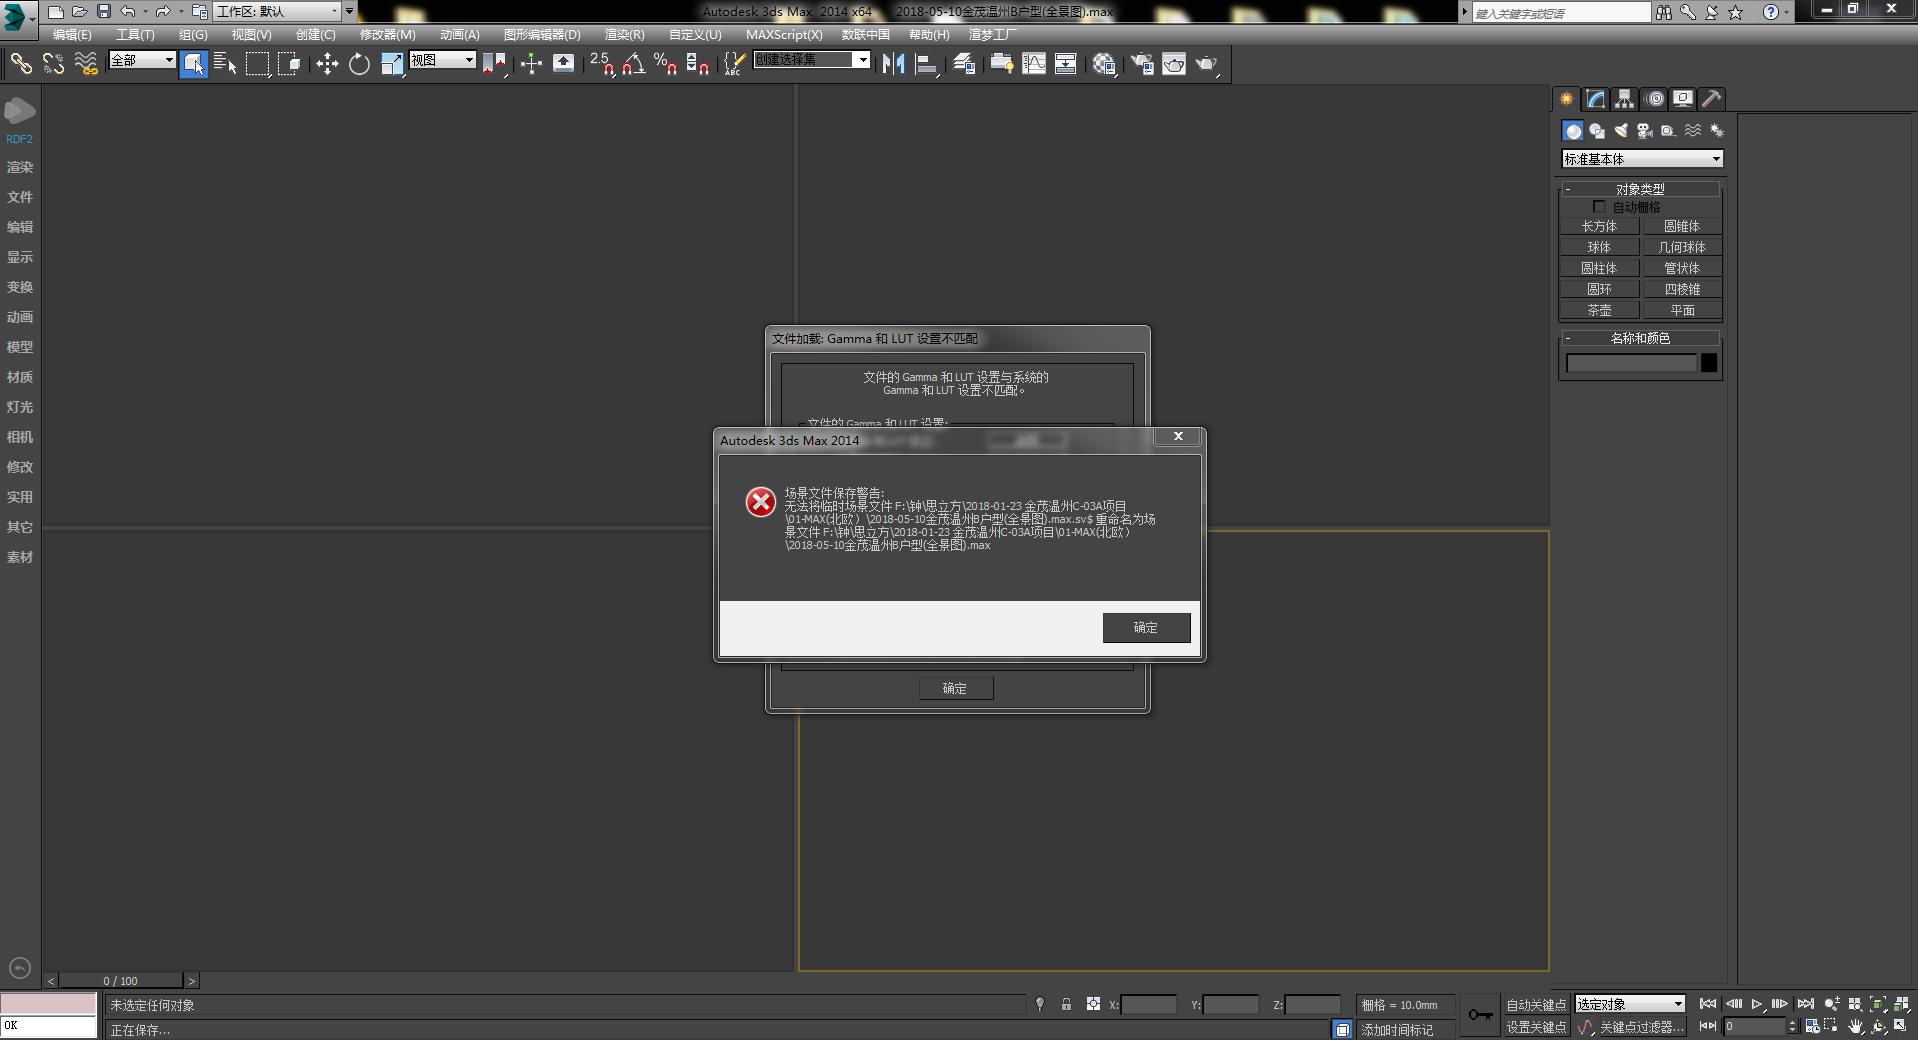This screenshot has height=1040, width=1918.
Task: Toggle the 2.5D Snaps button
Action: (602, 64)
